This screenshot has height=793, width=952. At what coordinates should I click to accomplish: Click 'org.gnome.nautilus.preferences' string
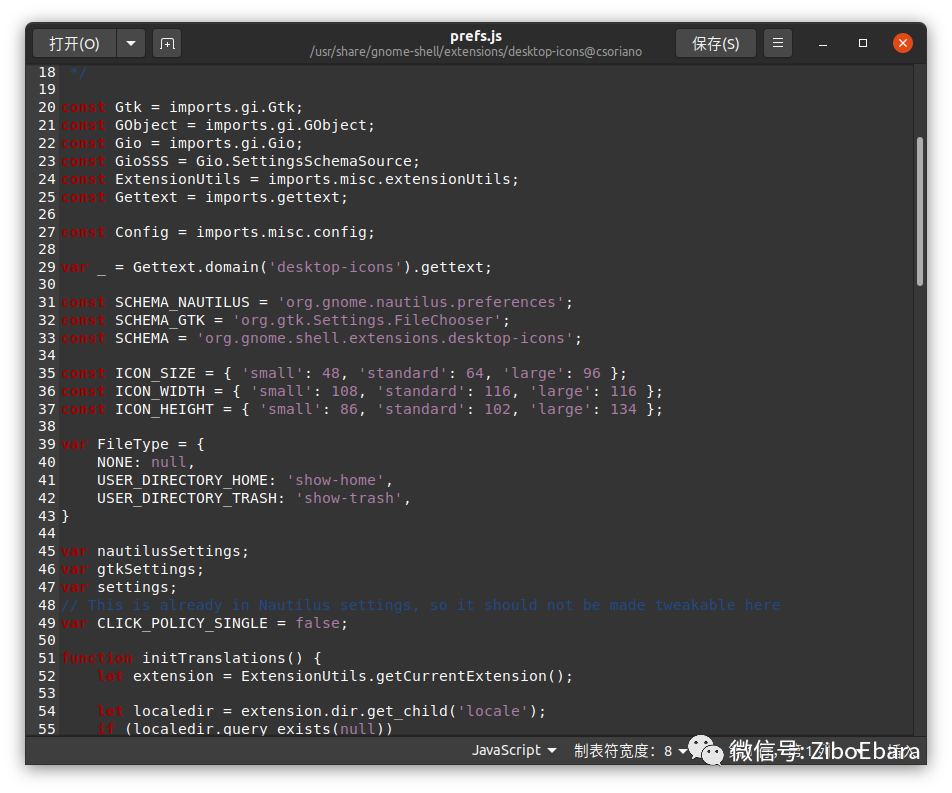421,302
